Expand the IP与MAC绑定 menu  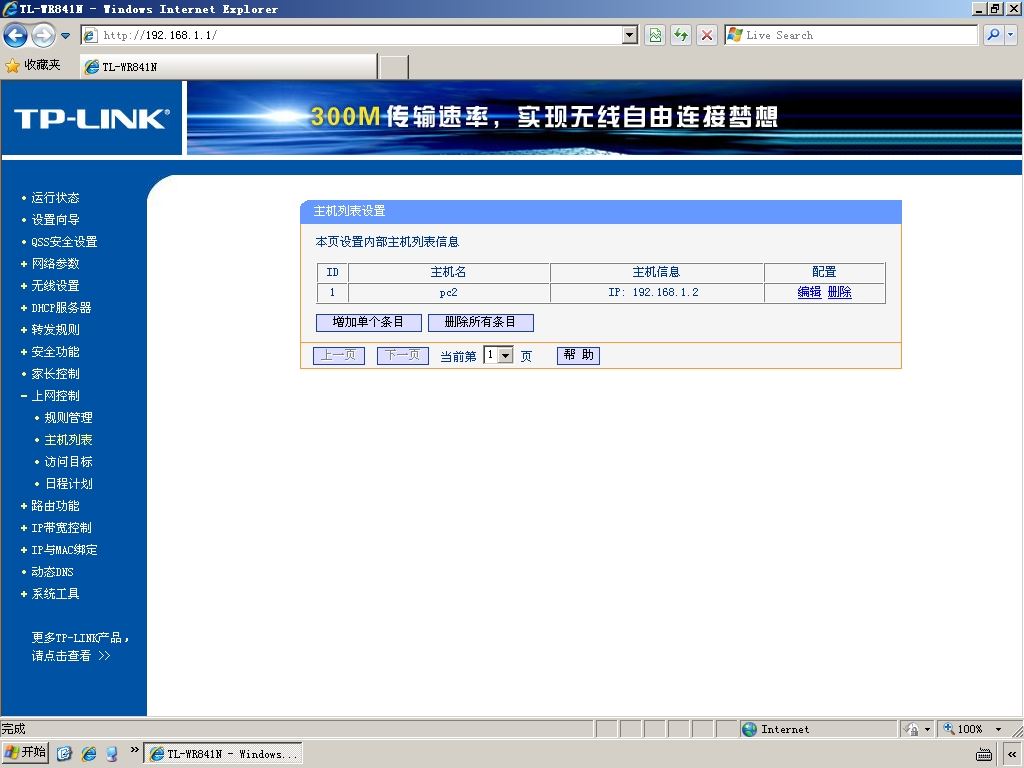pyautogui.click(x=64, y=550)
